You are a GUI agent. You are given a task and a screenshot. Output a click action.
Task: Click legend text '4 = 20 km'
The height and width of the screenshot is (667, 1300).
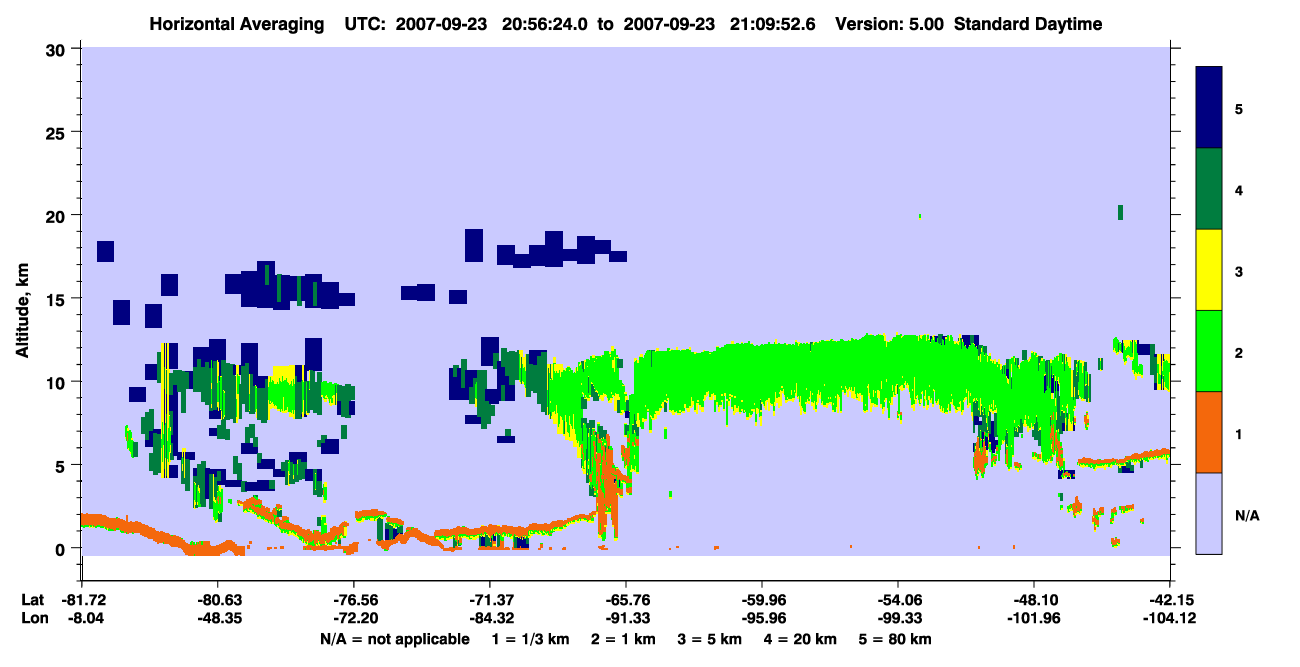tap(800, 639)
